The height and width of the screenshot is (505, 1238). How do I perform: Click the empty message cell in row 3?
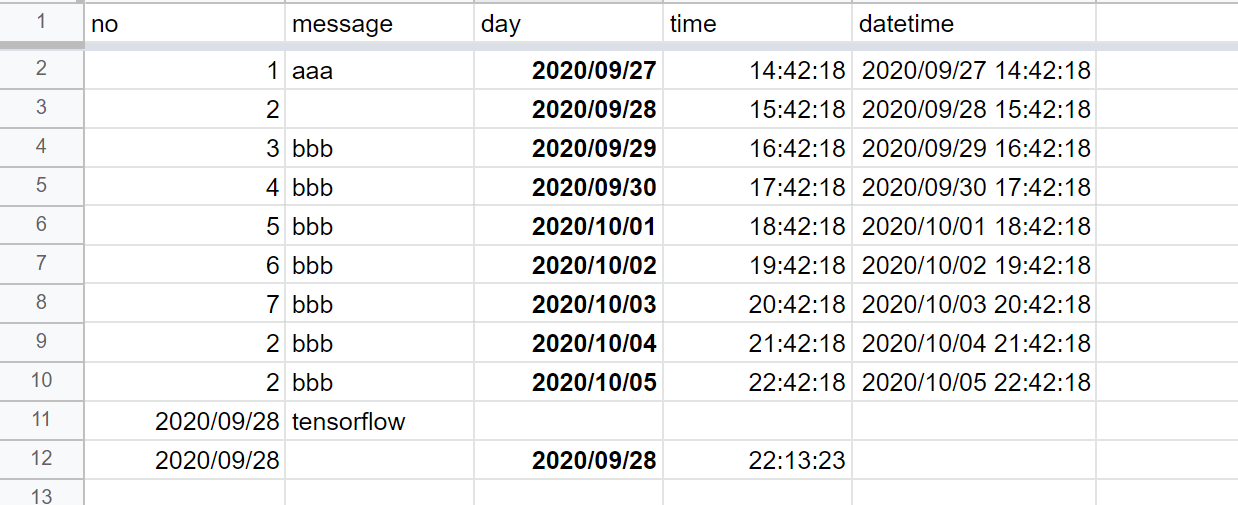379,110
